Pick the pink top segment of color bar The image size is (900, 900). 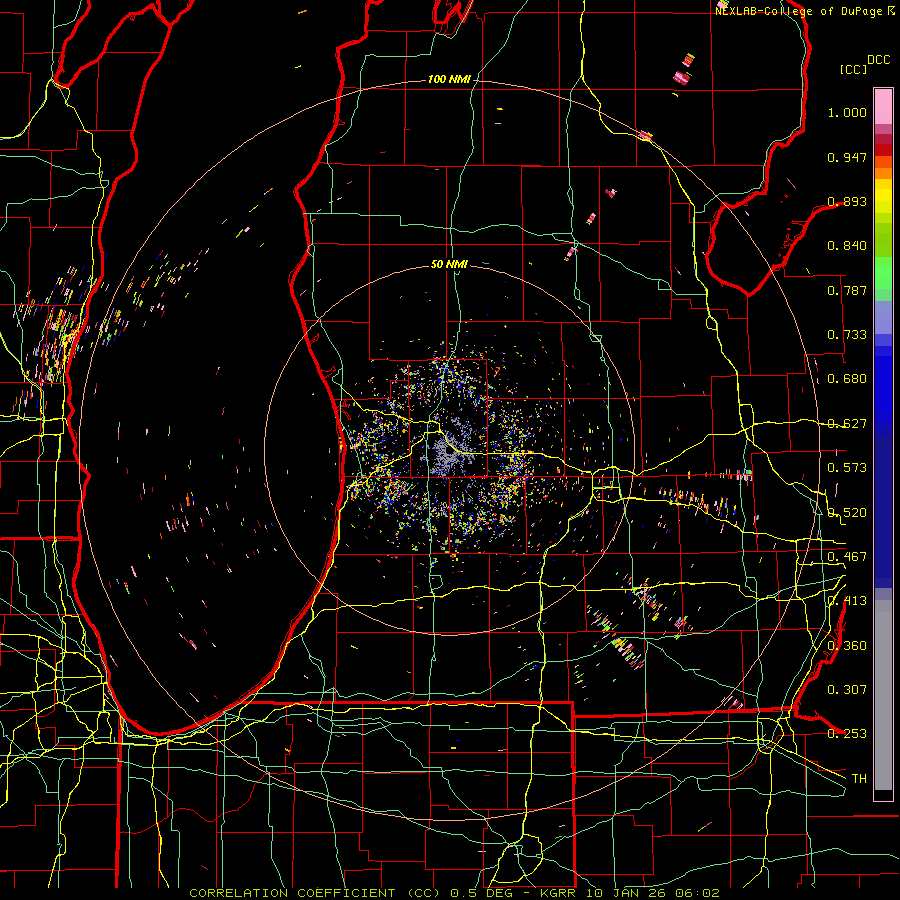883,106
